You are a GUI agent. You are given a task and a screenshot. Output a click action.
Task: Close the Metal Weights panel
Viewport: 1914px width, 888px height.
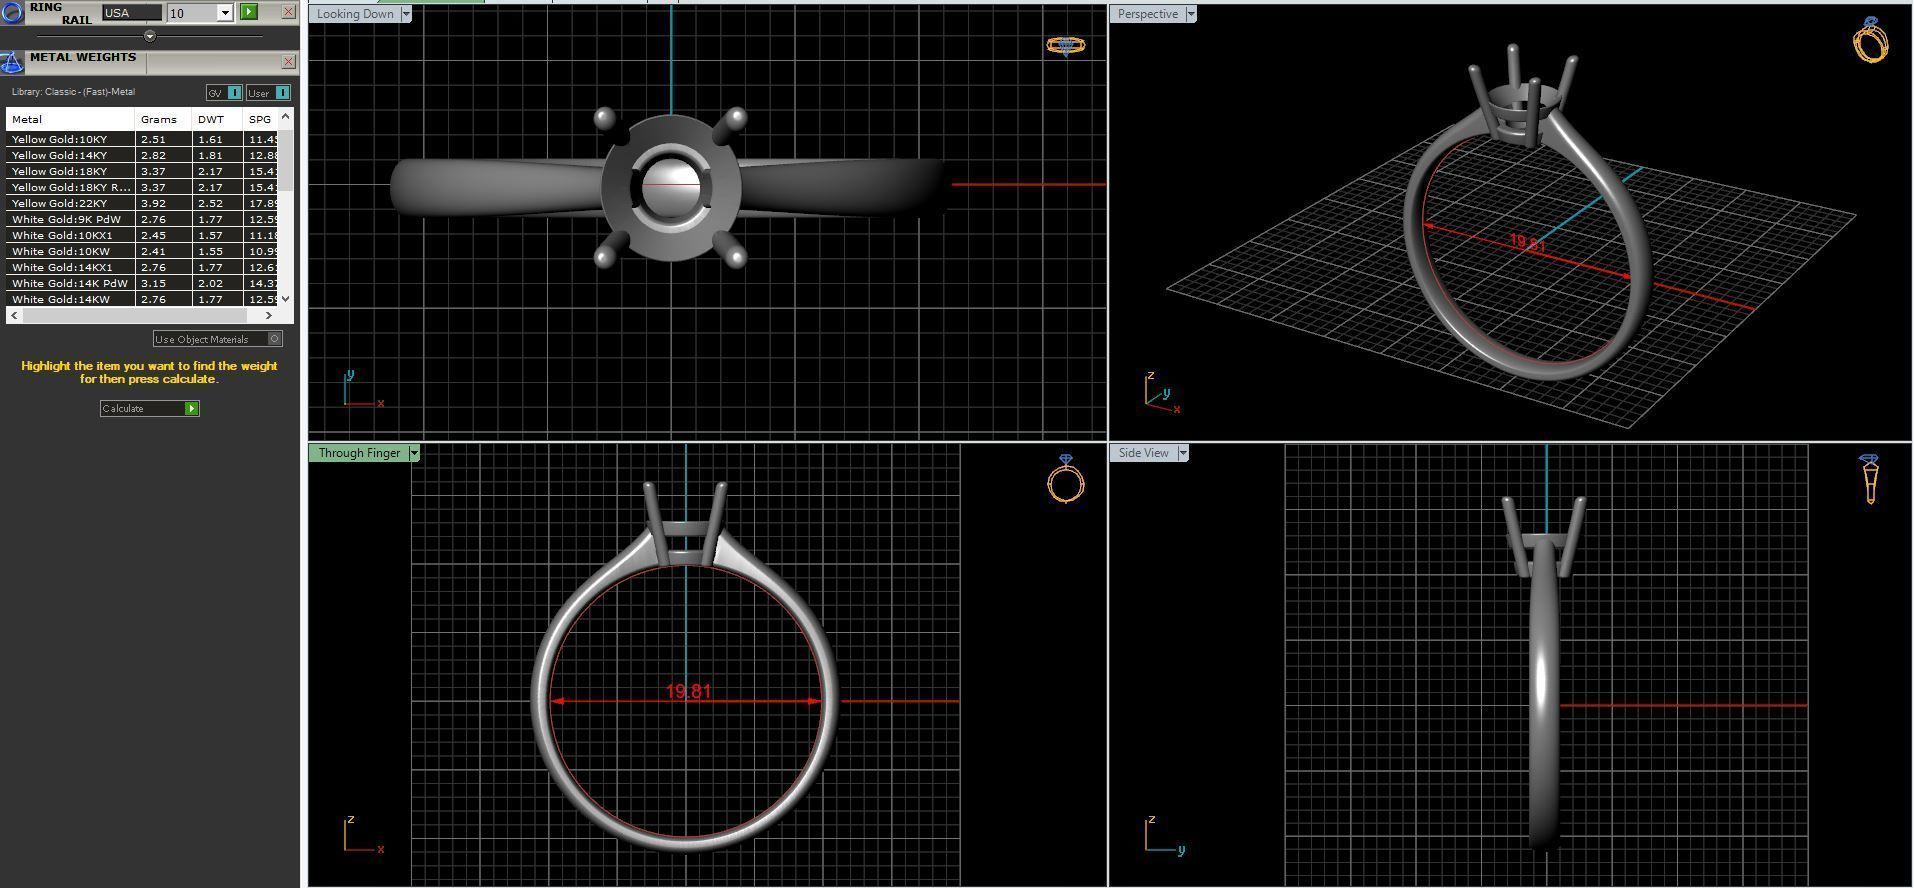(288, 62)
